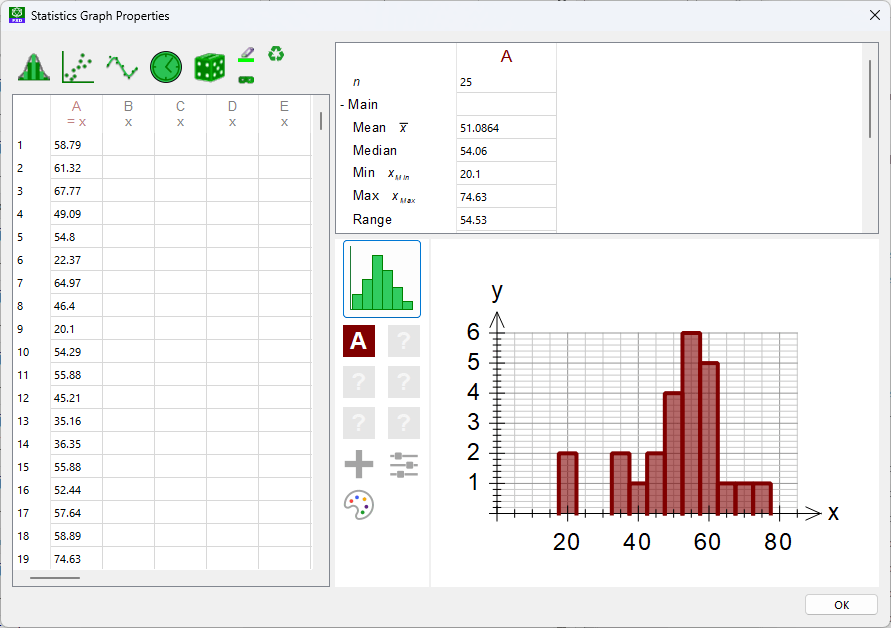Click the eraser clear data icon

point(246,54)
